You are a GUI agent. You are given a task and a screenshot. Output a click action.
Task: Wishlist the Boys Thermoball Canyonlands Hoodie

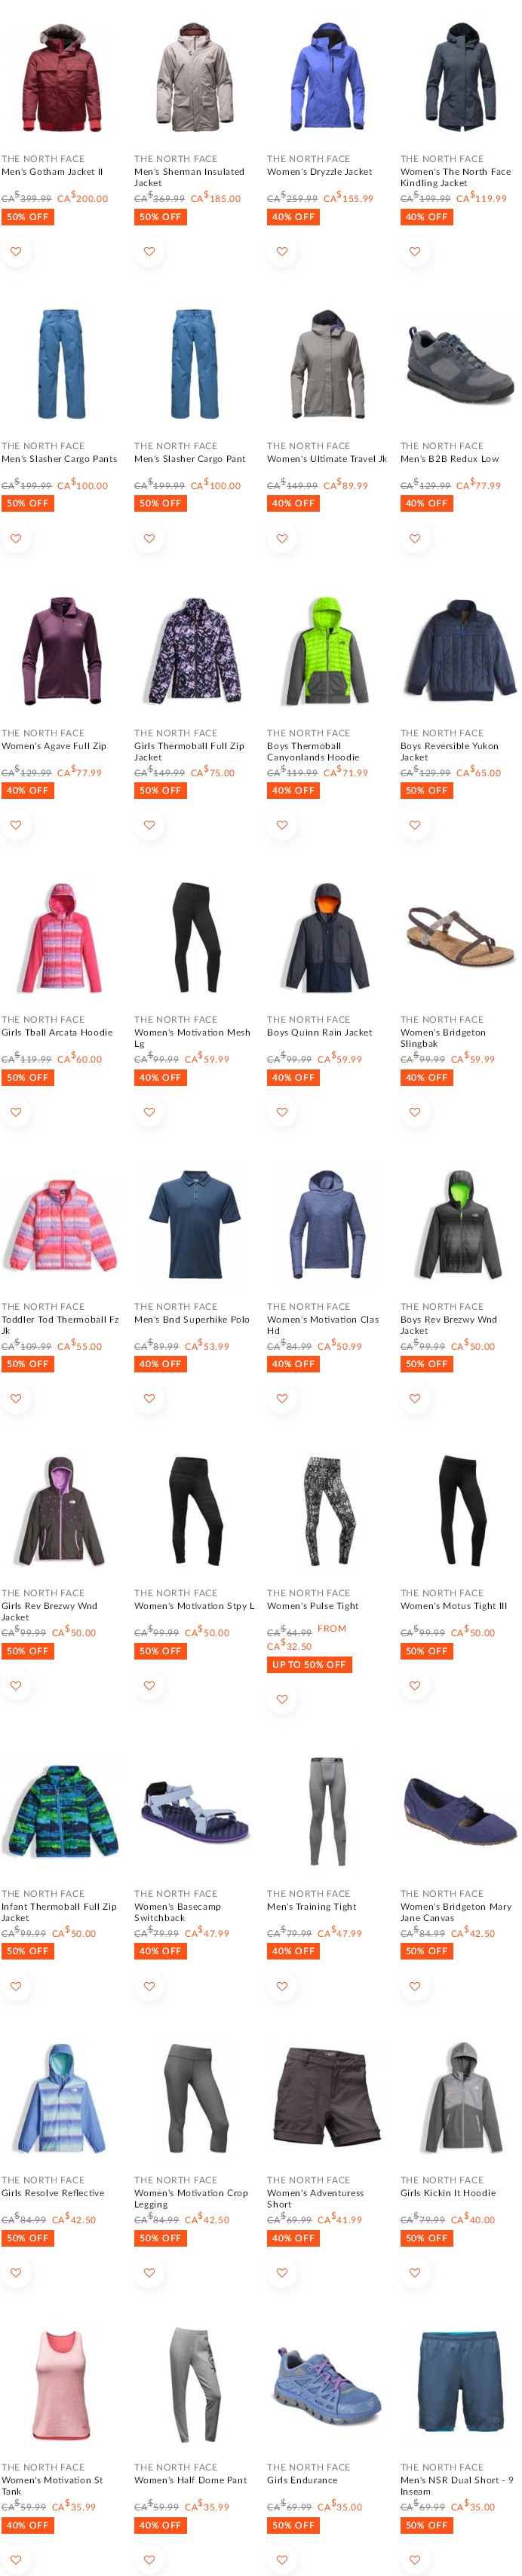282,825
